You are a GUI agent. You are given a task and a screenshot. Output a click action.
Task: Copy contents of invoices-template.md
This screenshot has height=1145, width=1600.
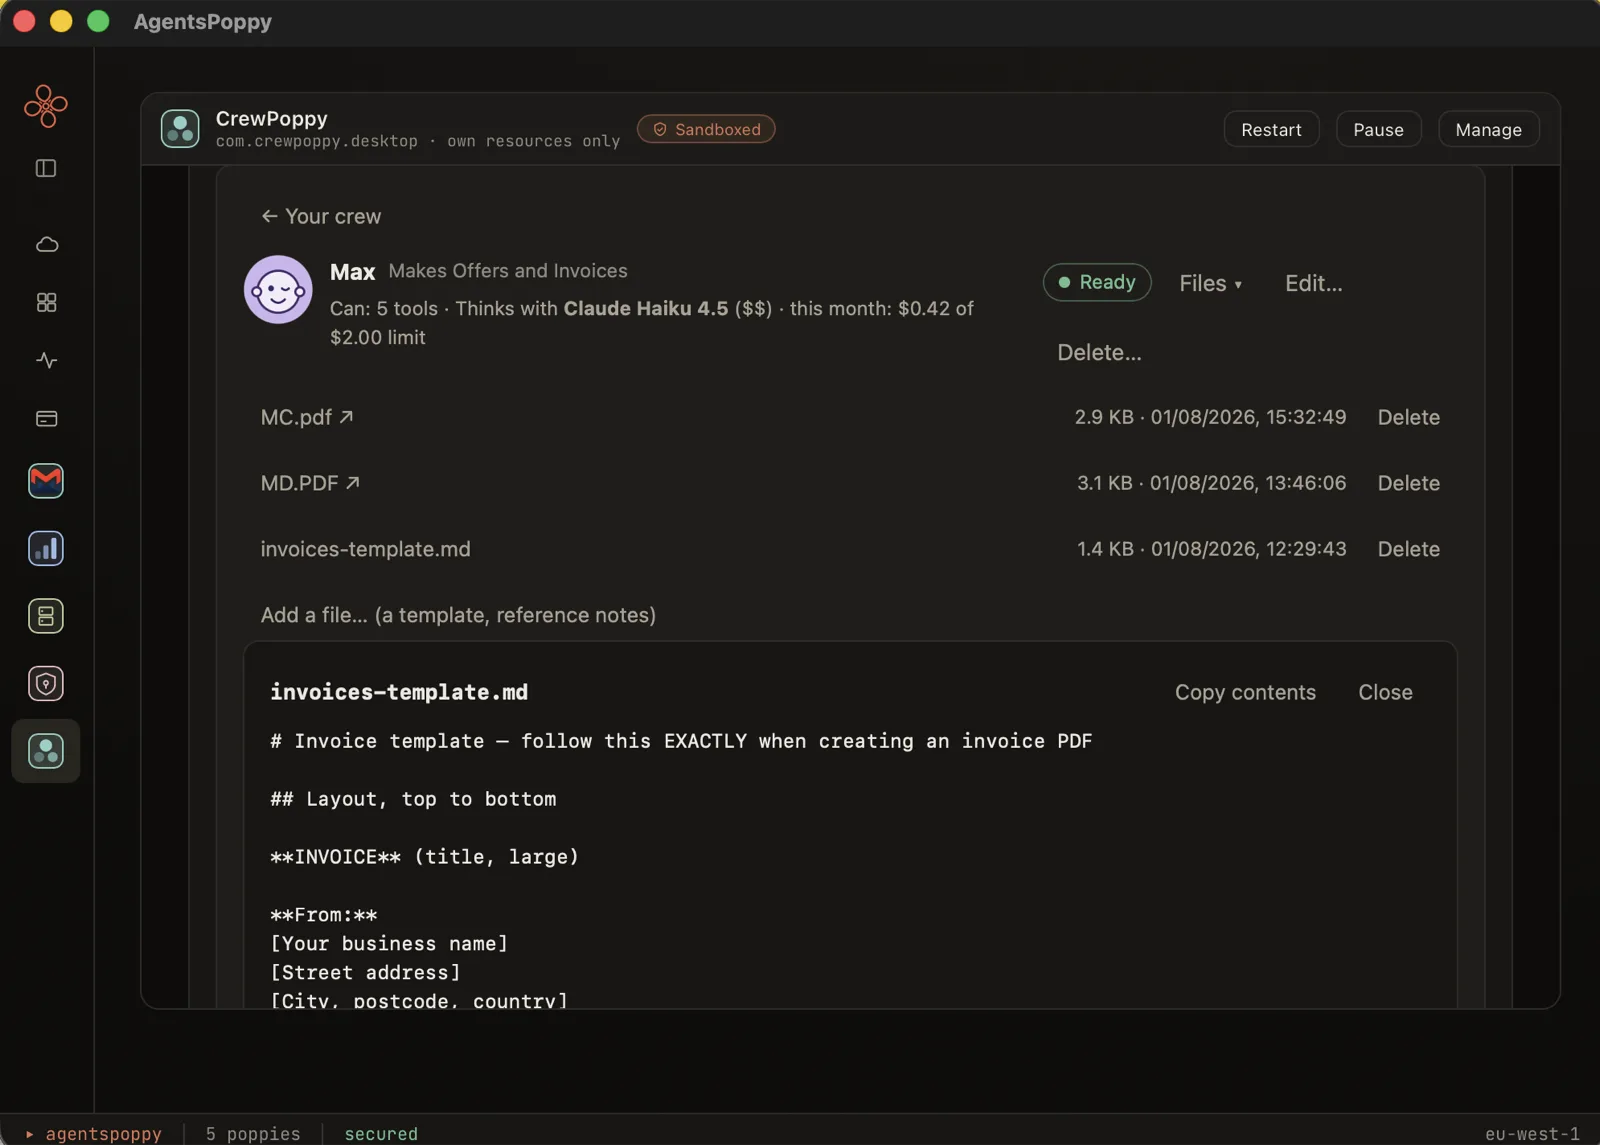(x=1245, y=692)
